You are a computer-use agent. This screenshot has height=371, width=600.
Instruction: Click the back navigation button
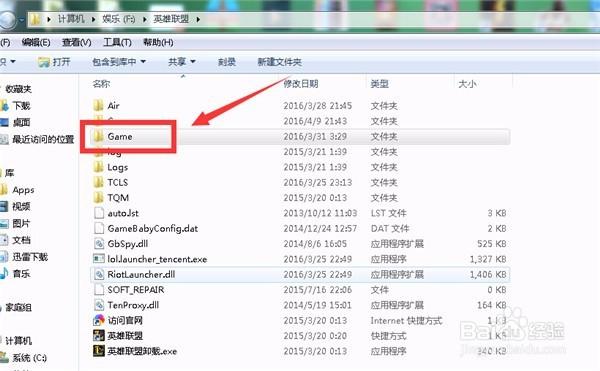pos(8,20)
